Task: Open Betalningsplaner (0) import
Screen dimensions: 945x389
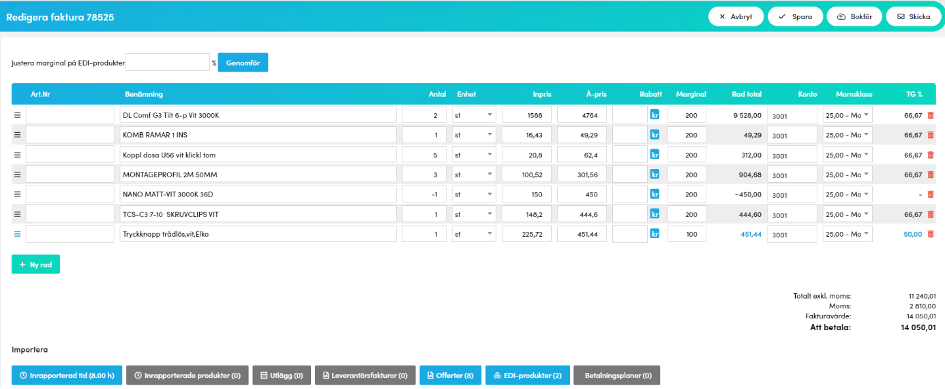Action: 617,375
